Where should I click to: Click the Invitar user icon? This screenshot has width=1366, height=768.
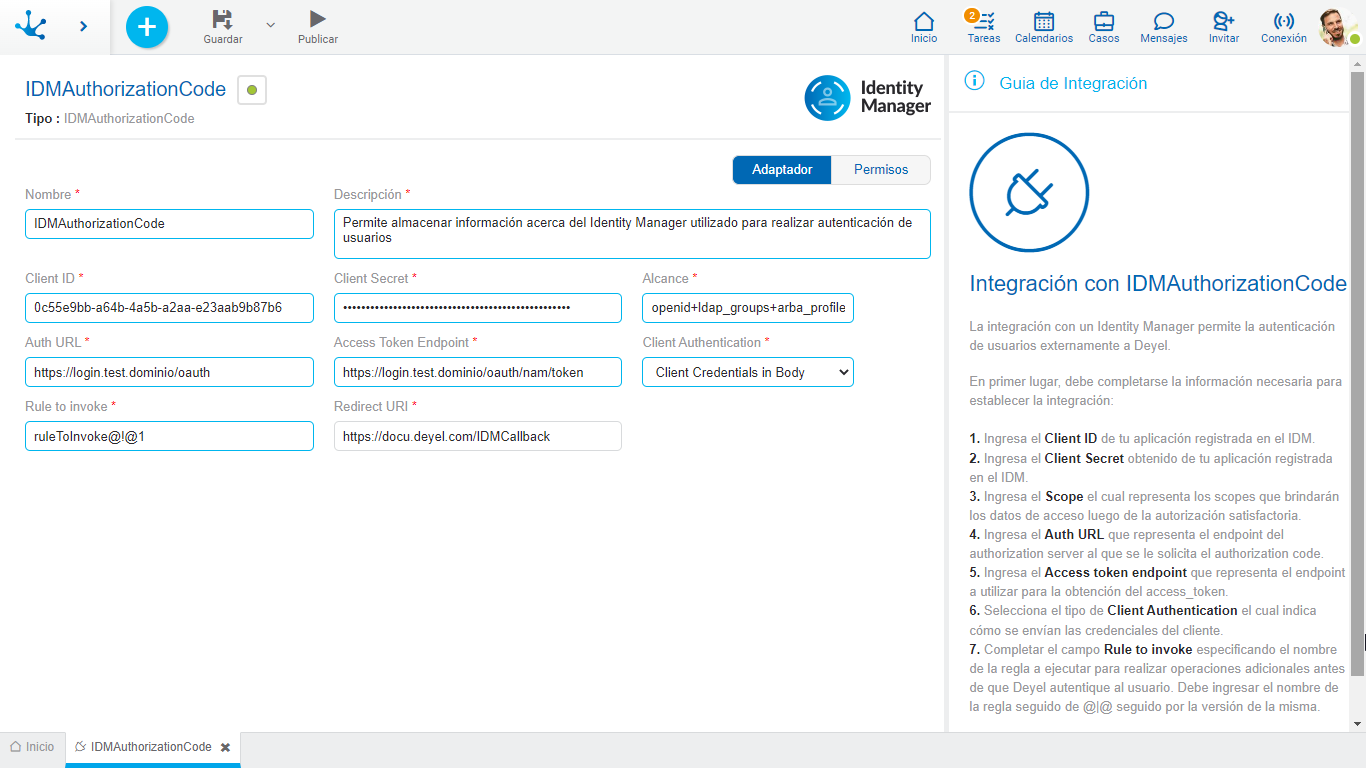tap(1224, 21)
